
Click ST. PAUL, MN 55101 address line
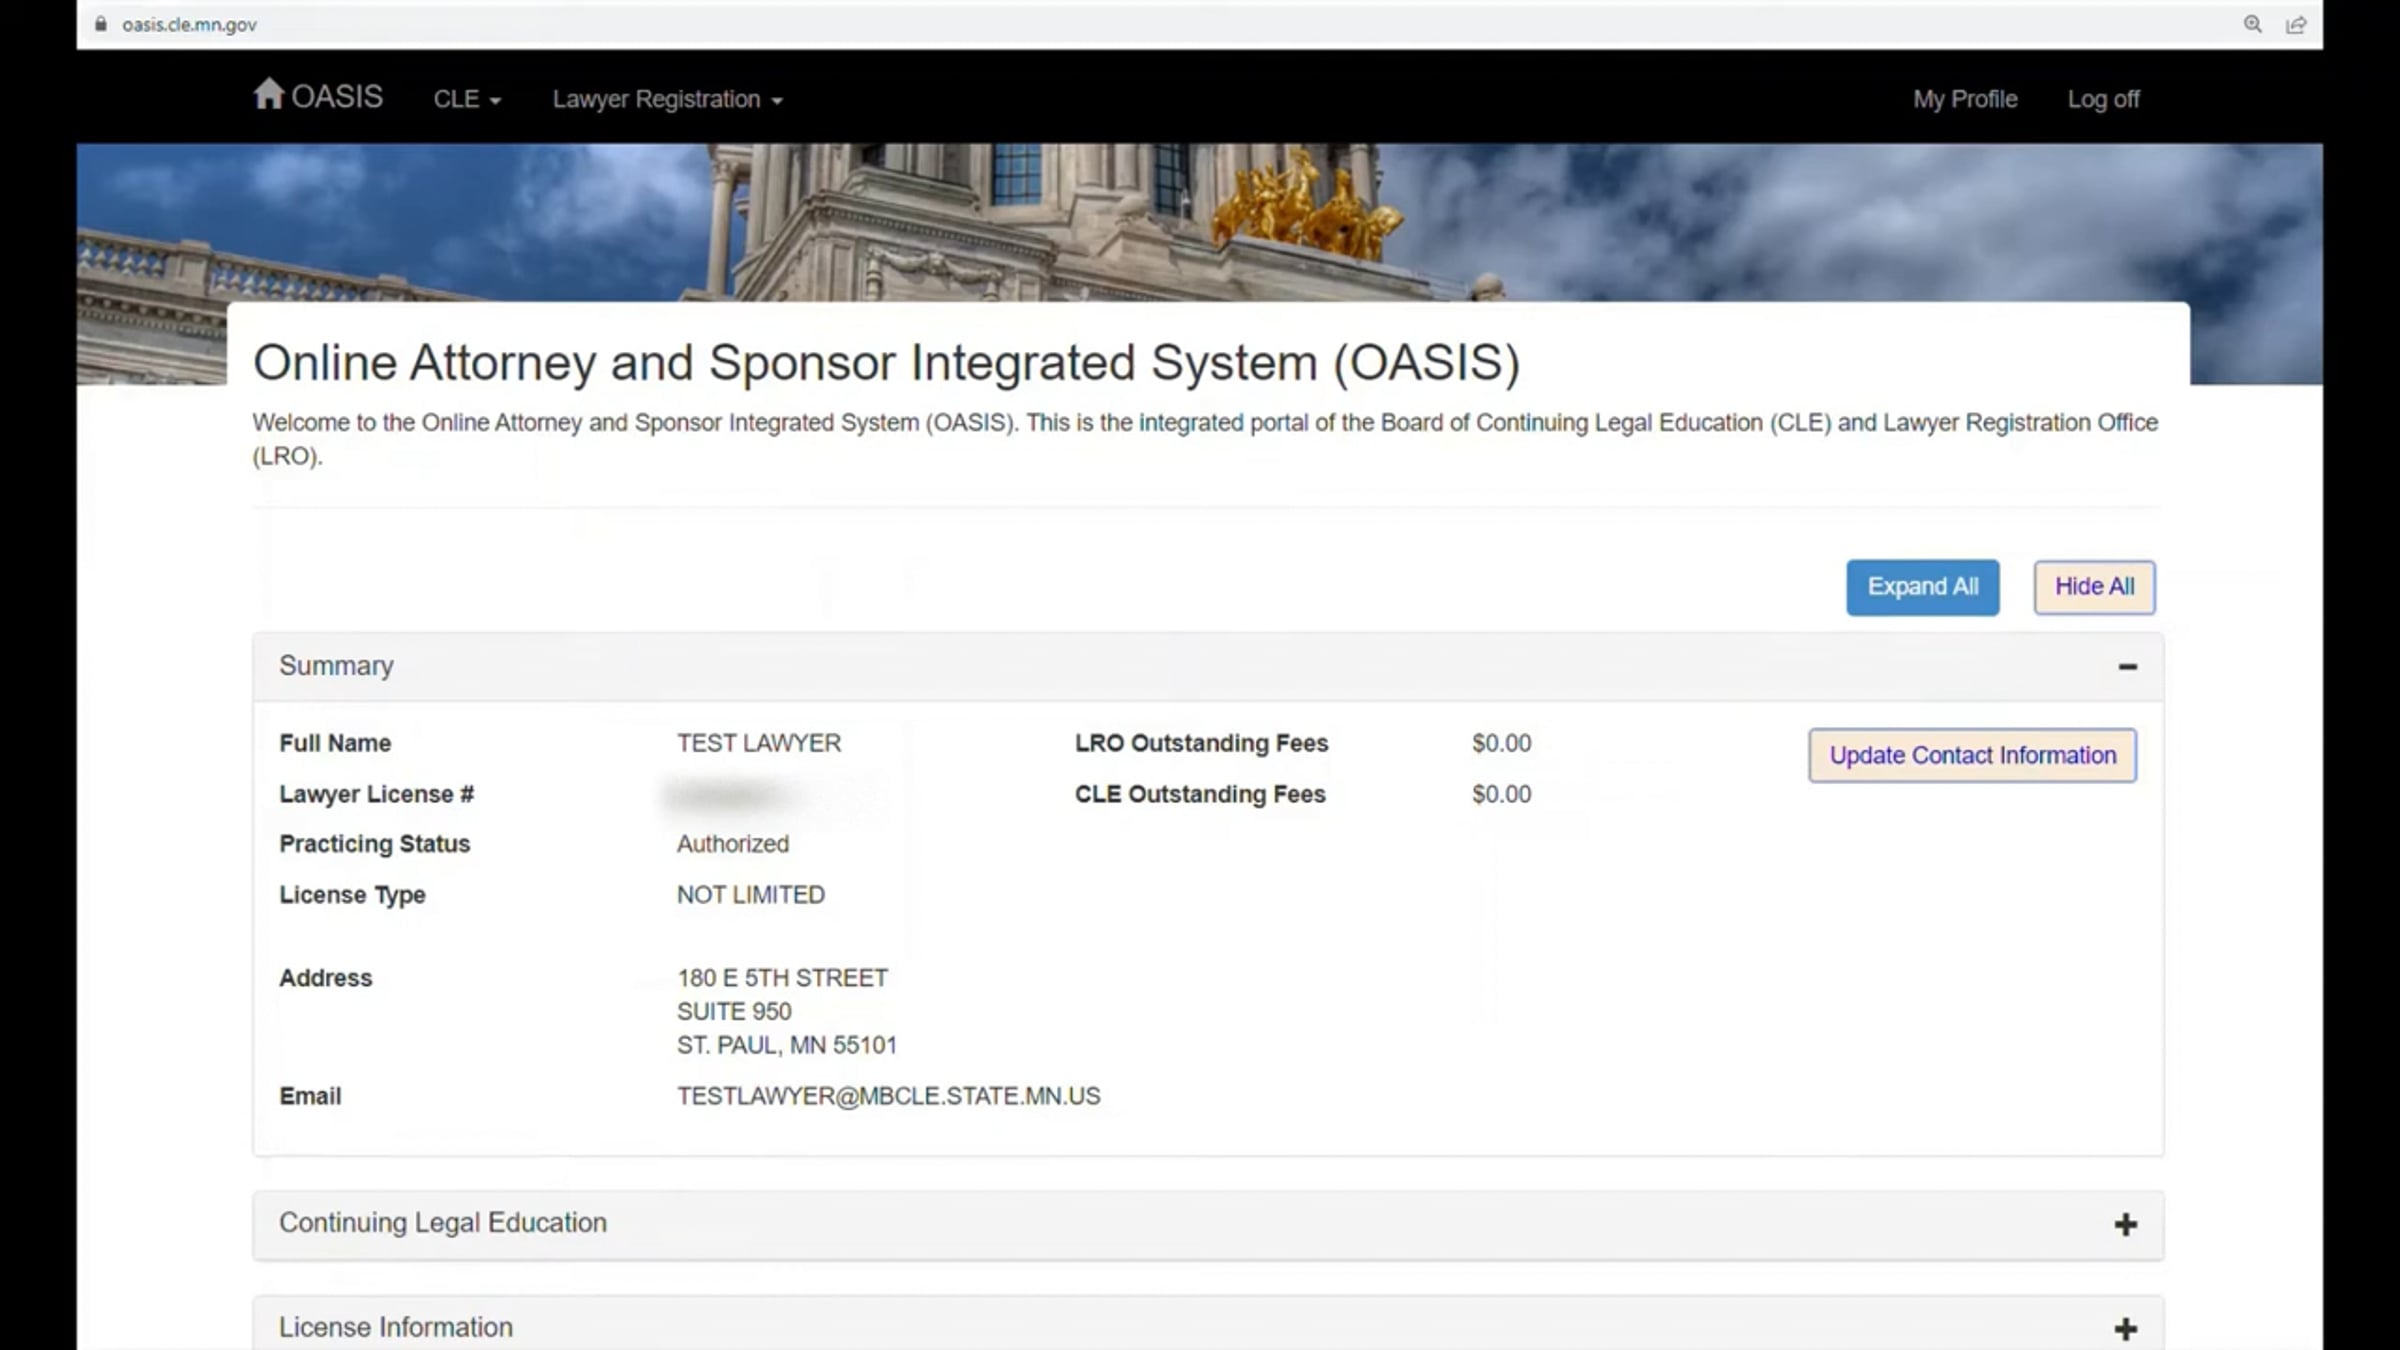coord(787,1045)
